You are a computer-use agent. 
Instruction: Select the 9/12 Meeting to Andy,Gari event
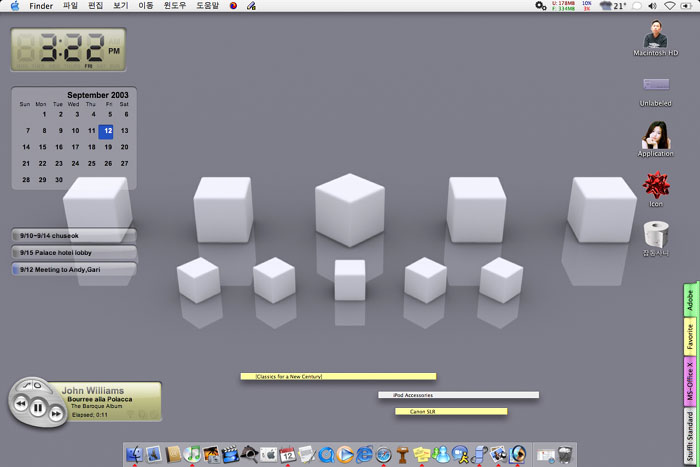(73, 269)
